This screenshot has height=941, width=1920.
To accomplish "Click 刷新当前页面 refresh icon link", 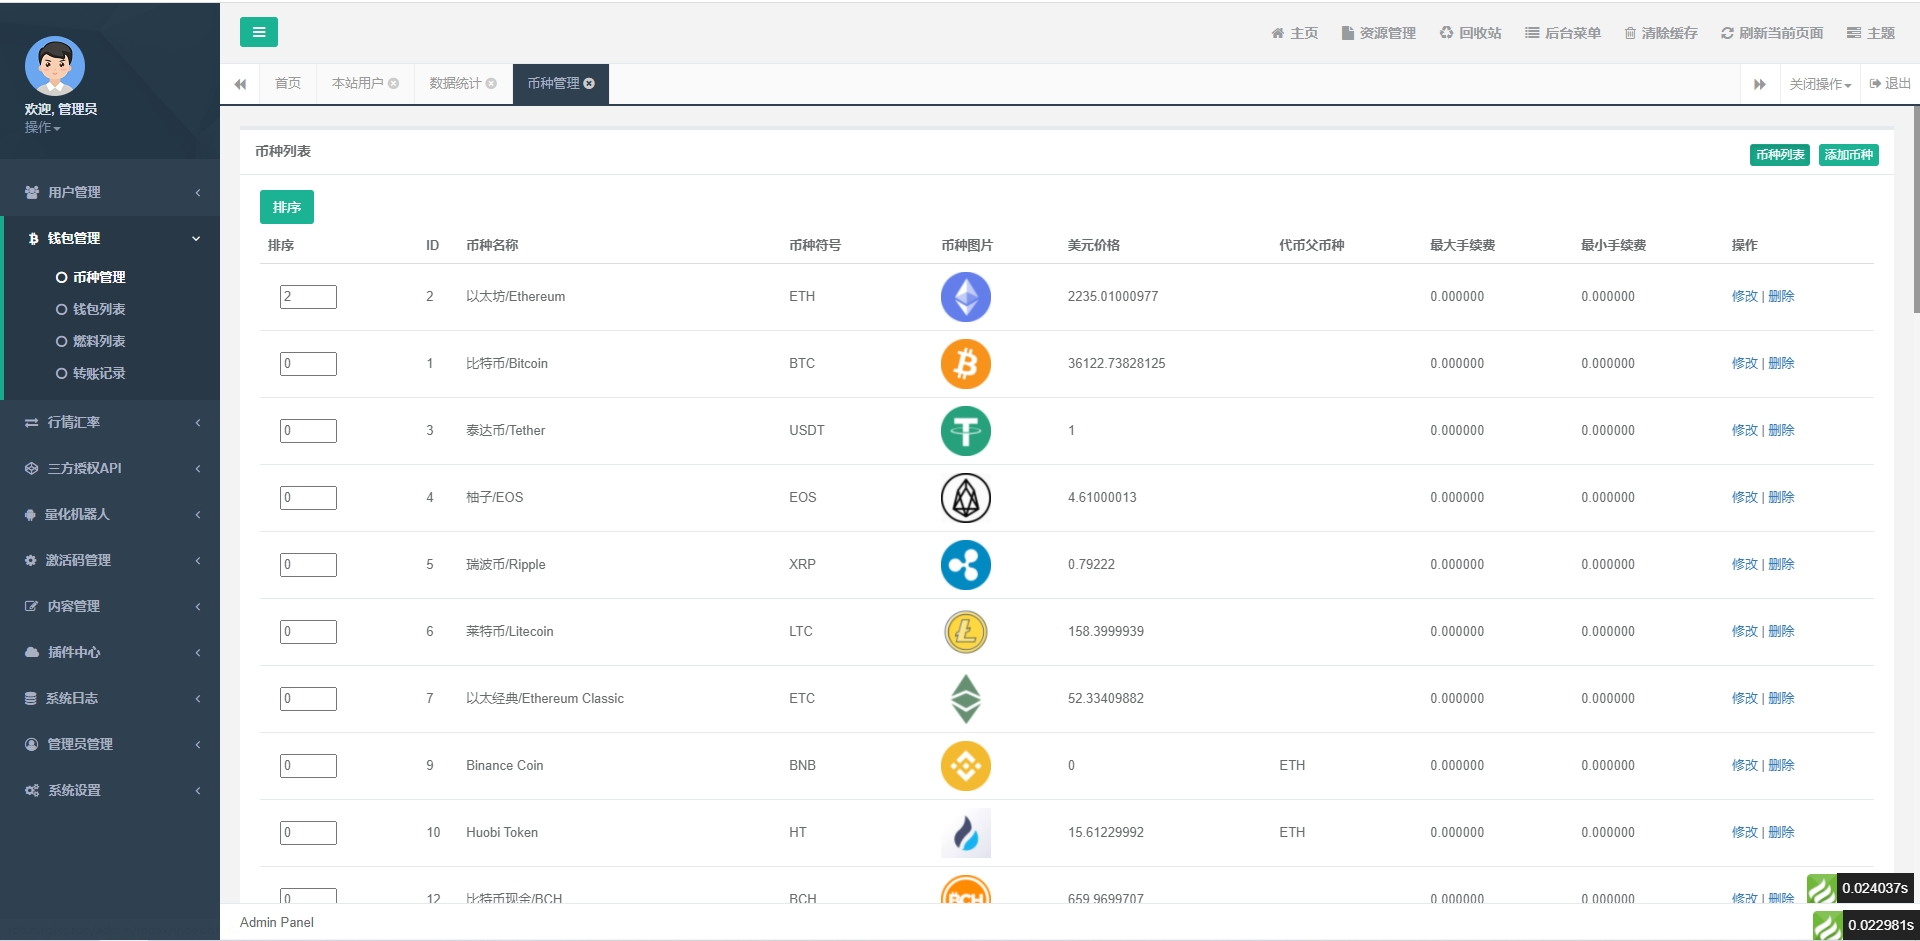I will pyautogui.click(x=1727, y=33).
